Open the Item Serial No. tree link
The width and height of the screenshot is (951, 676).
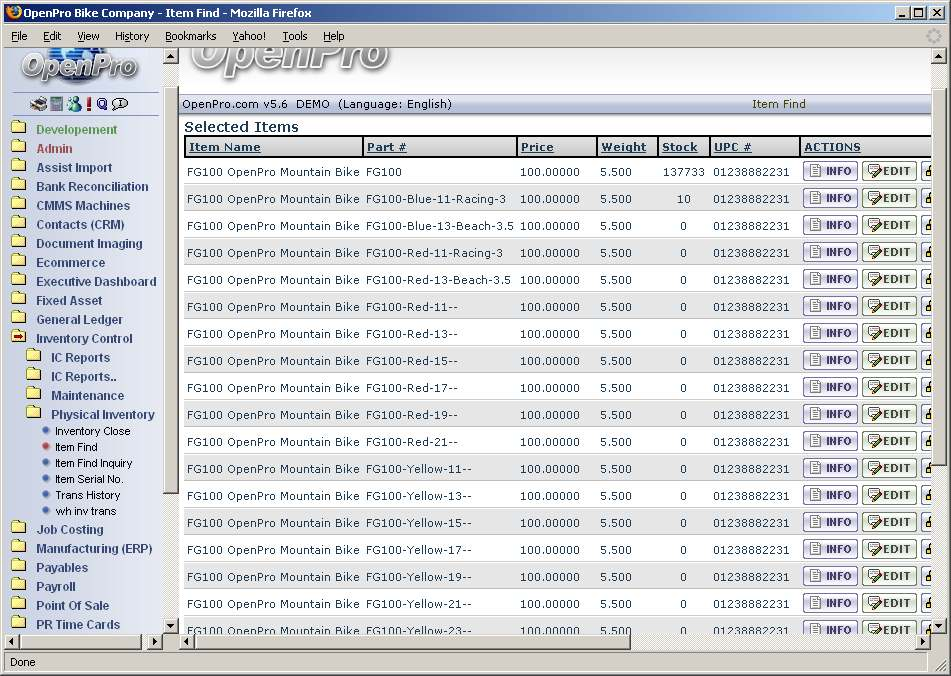(x=88, y=479)
